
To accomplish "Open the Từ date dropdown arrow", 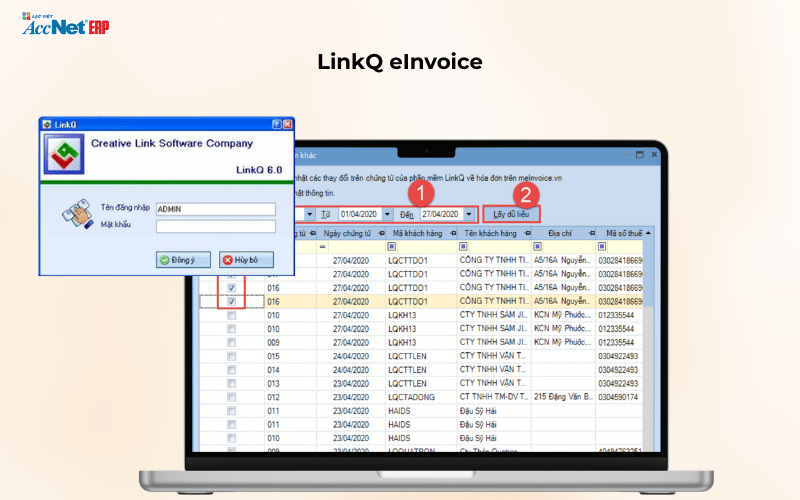I will (387, 214).
